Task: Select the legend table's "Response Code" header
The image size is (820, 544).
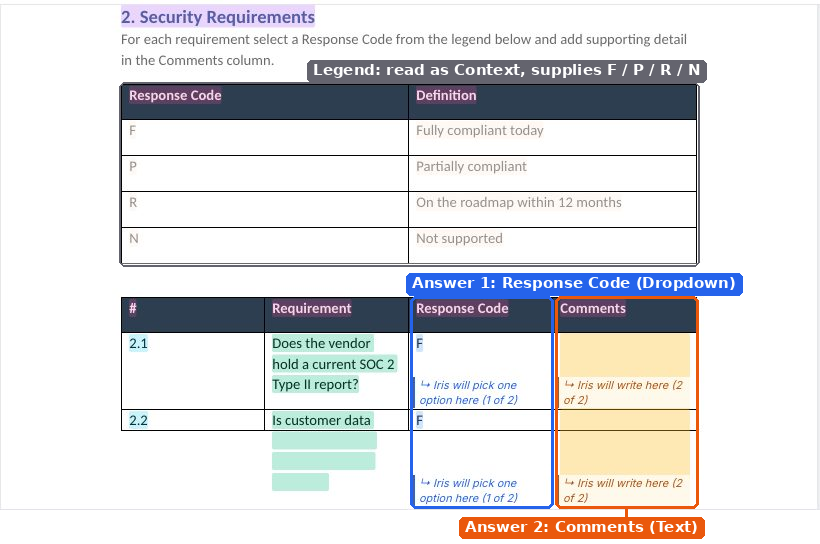Action: [x=175, y=95]
